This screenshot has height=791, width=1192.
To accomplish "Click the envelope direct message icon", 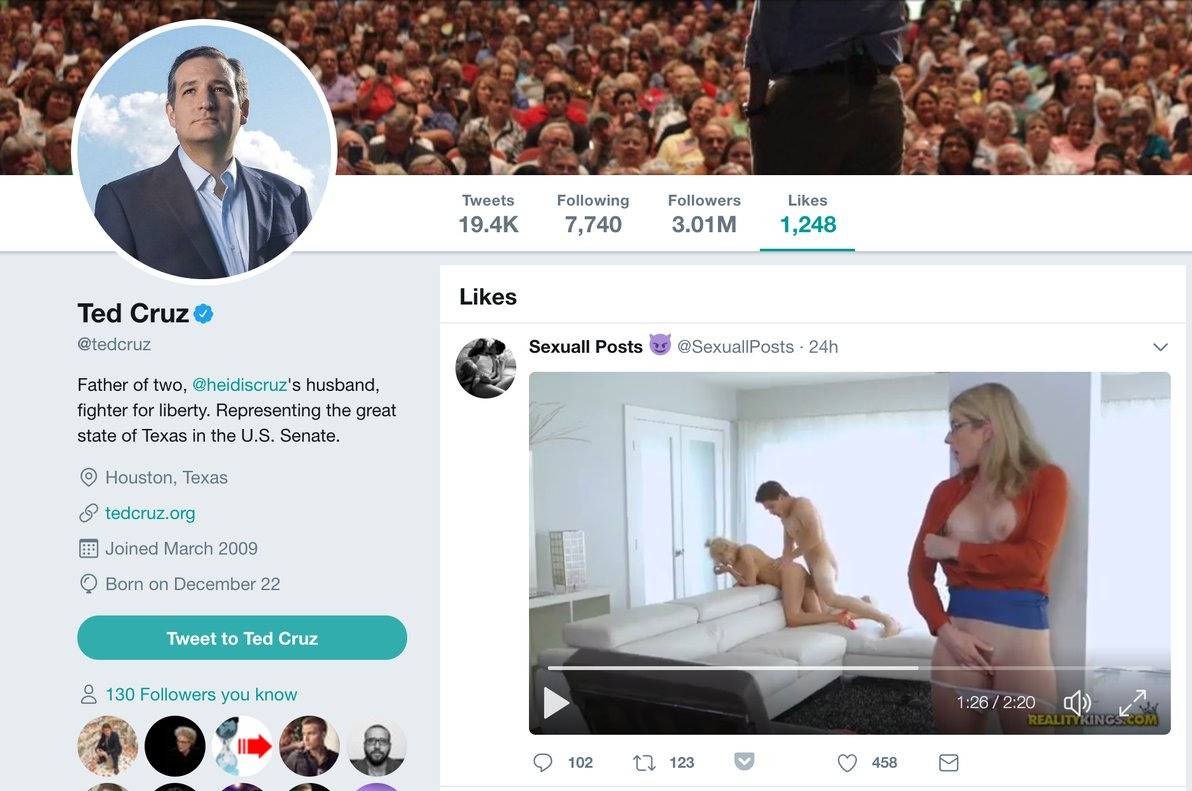I will click(949, 763).
